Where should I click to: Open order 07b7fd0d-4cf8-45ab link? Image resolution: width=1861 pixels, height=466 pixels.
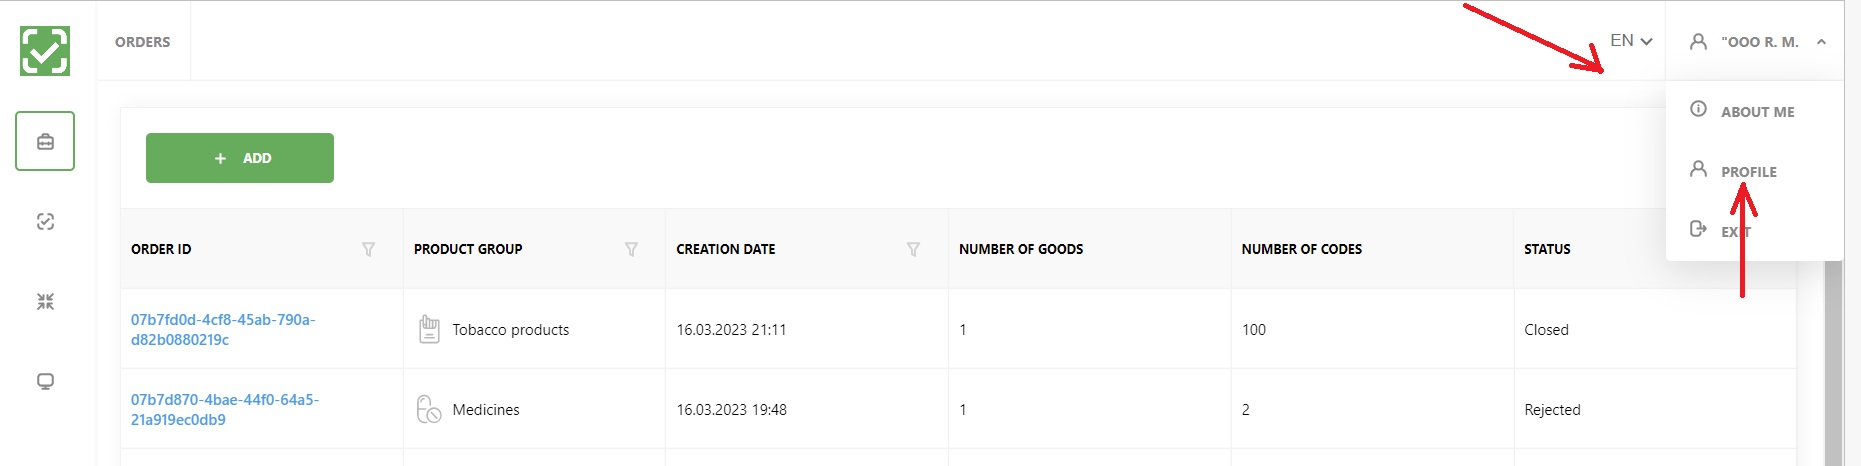coord(223,329)
